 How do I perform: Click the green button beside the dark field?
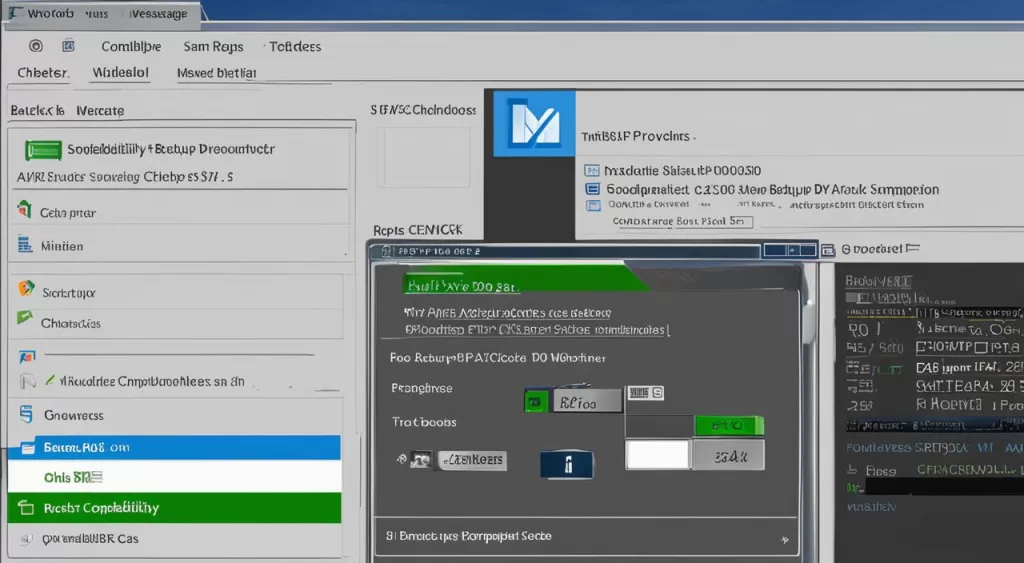[x=729, y=426]
